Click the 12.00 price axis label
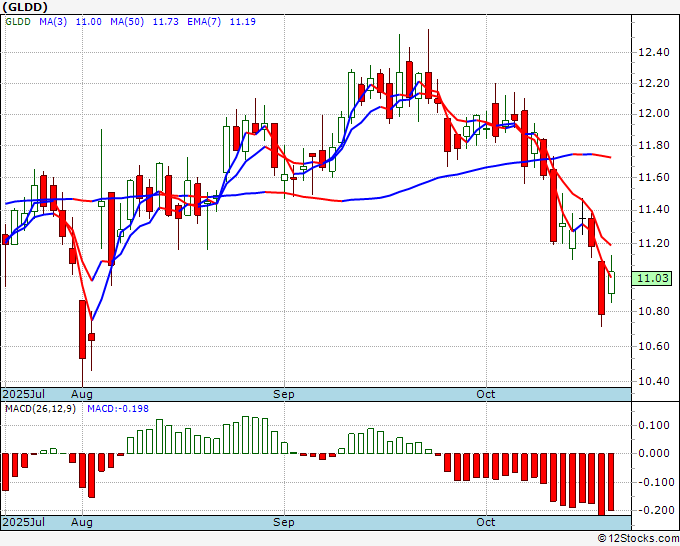This screenshot has width=680, height=546. pos(654,114)
